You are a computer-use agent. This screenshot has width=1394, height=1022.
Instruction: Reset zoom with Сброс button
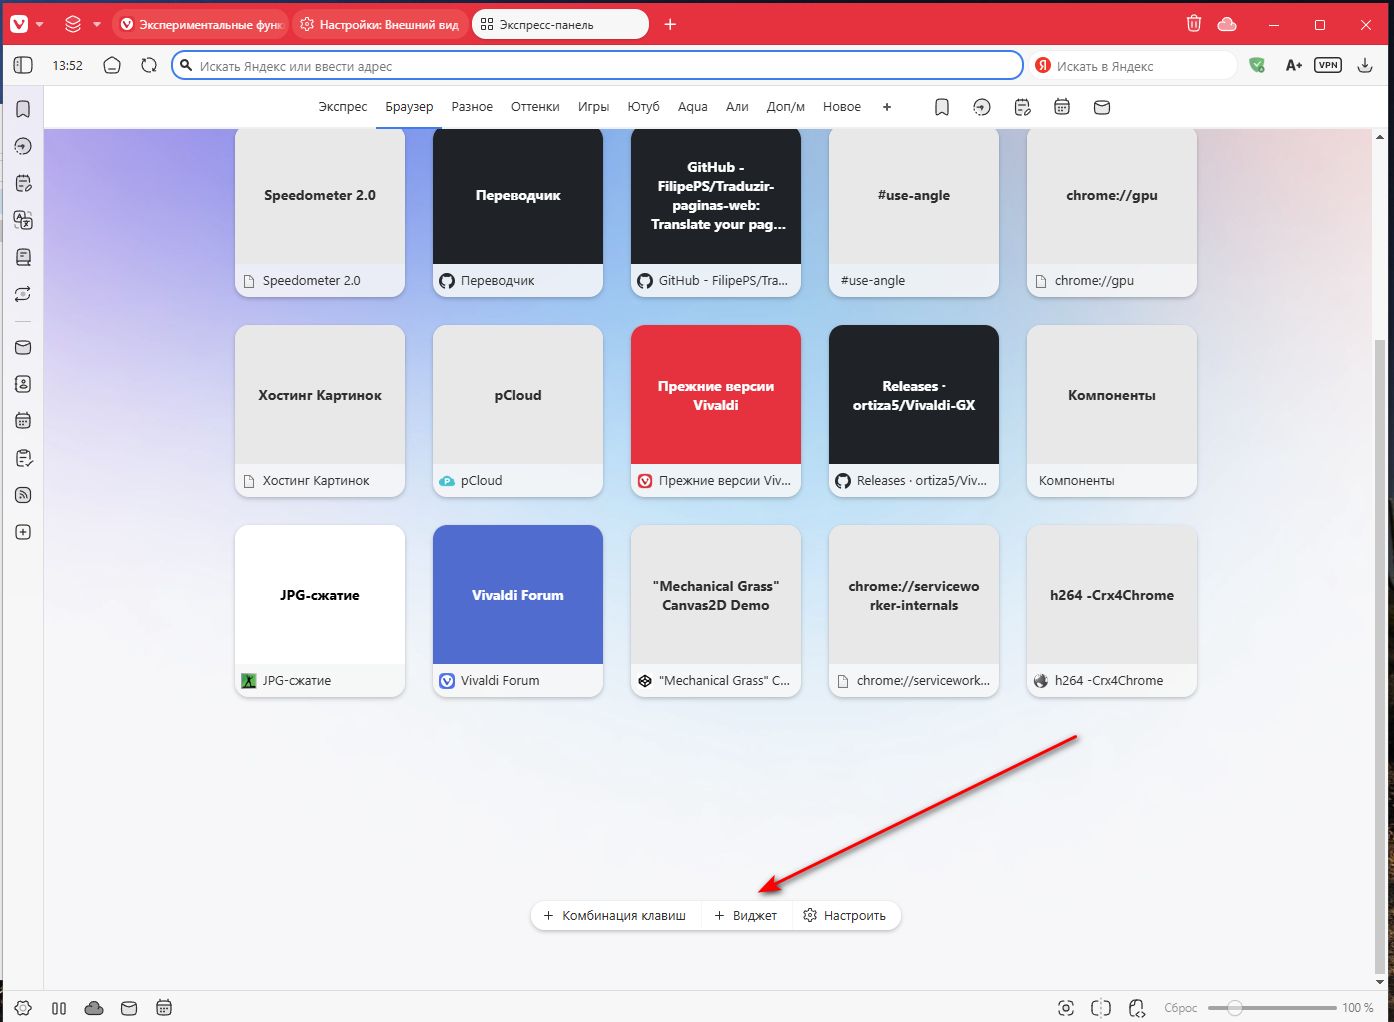pos(1180,1008)
